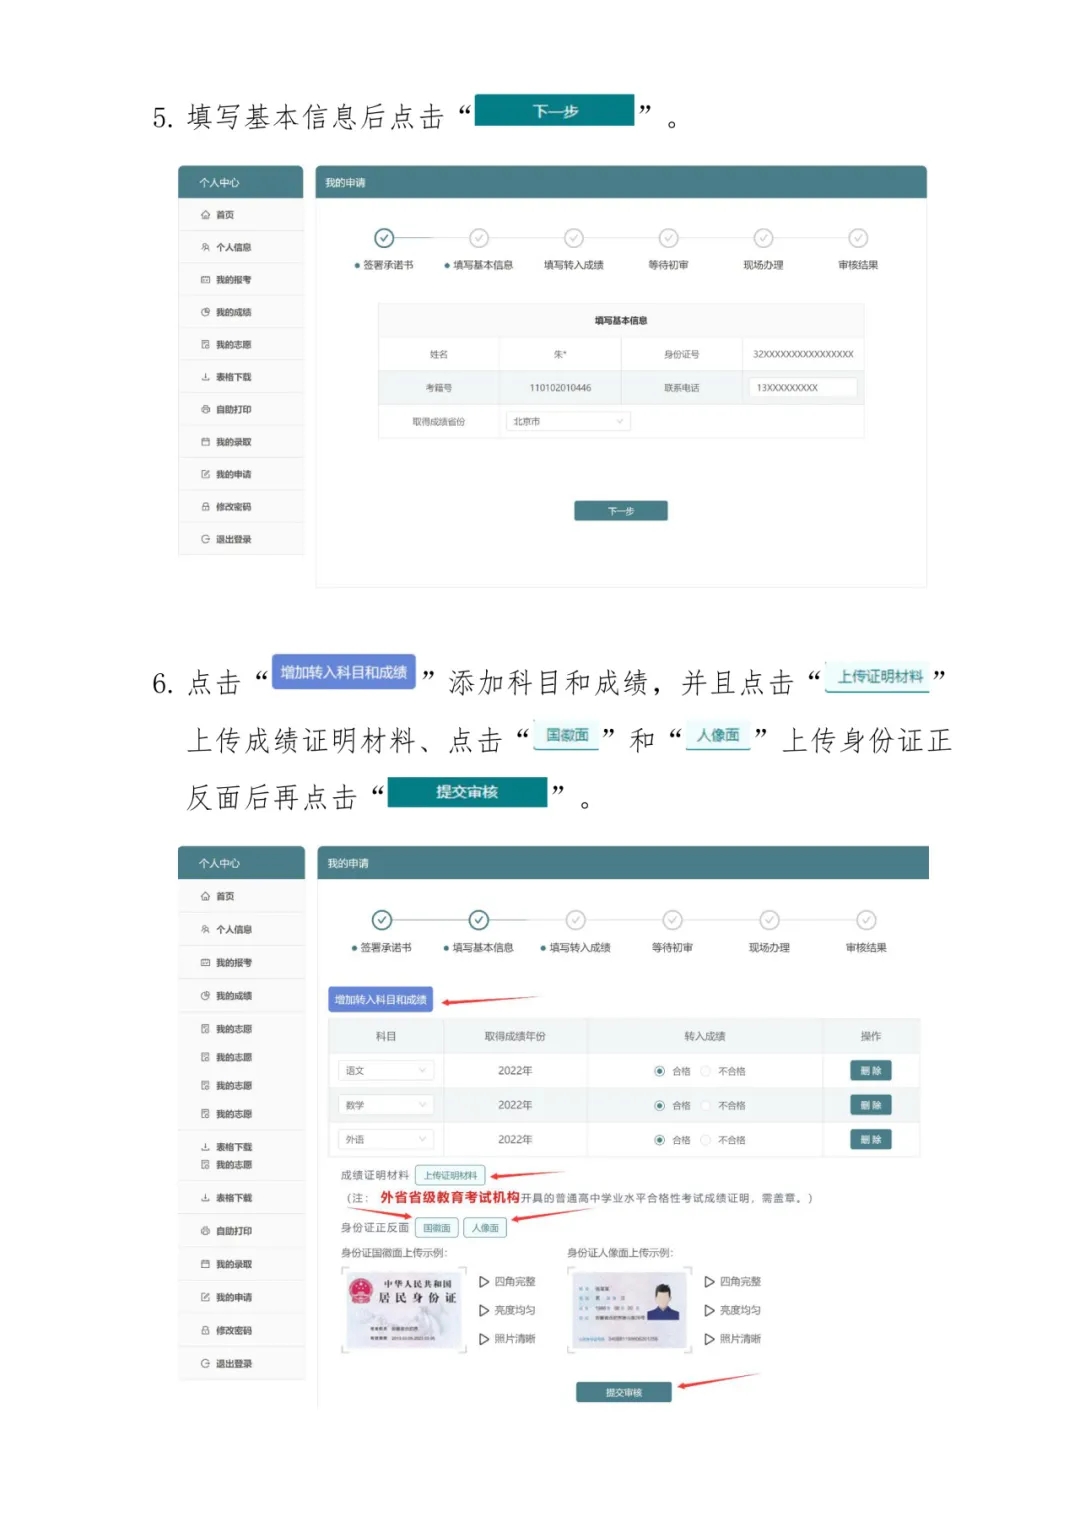Select 表格下载 download icon in step 5 sidebar
This screenshot has width=1080, height=1527.
point(205,377)
